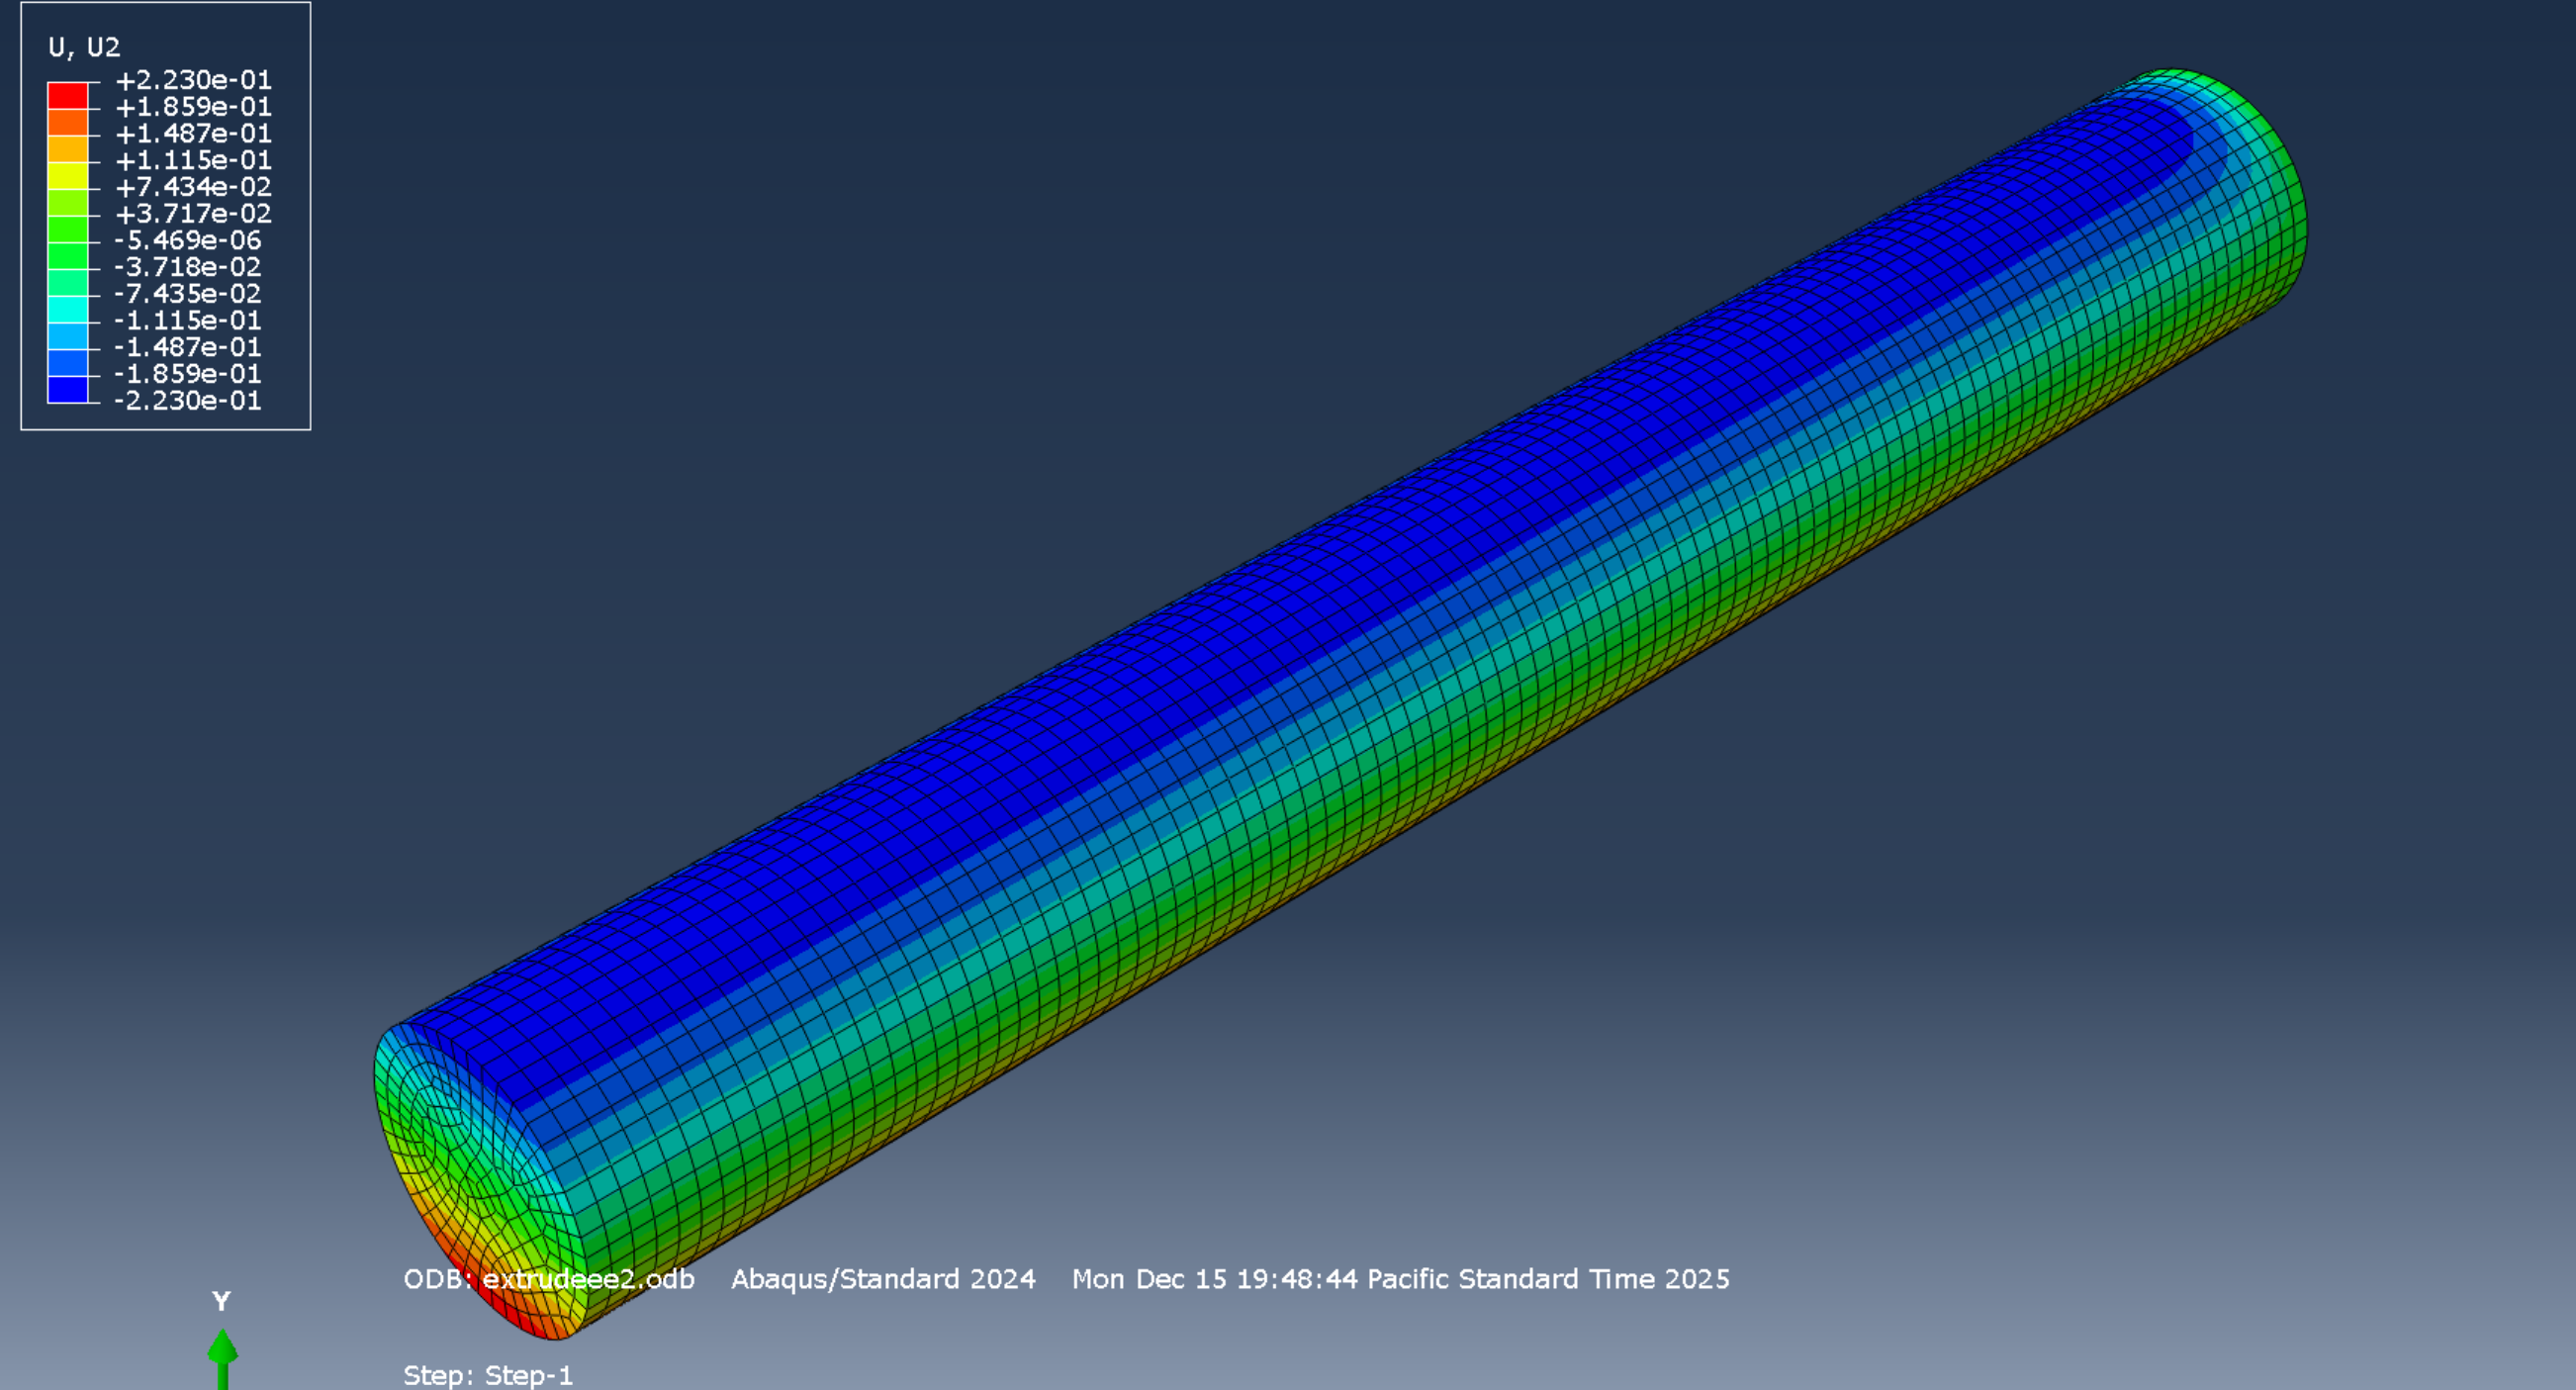
Task: Click the -5.469e-06 legend value
Action: (x=187, y=240)
